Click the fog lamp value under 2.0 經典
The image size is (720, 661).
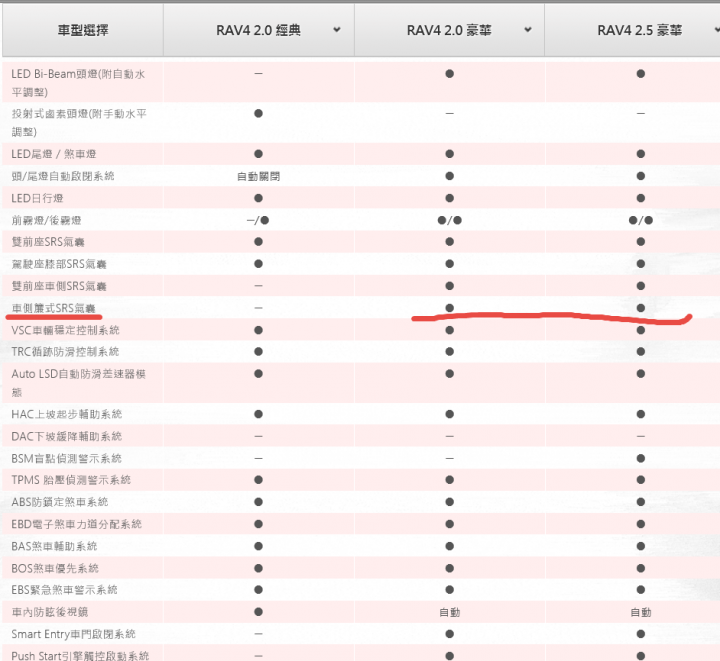point(258,220)
